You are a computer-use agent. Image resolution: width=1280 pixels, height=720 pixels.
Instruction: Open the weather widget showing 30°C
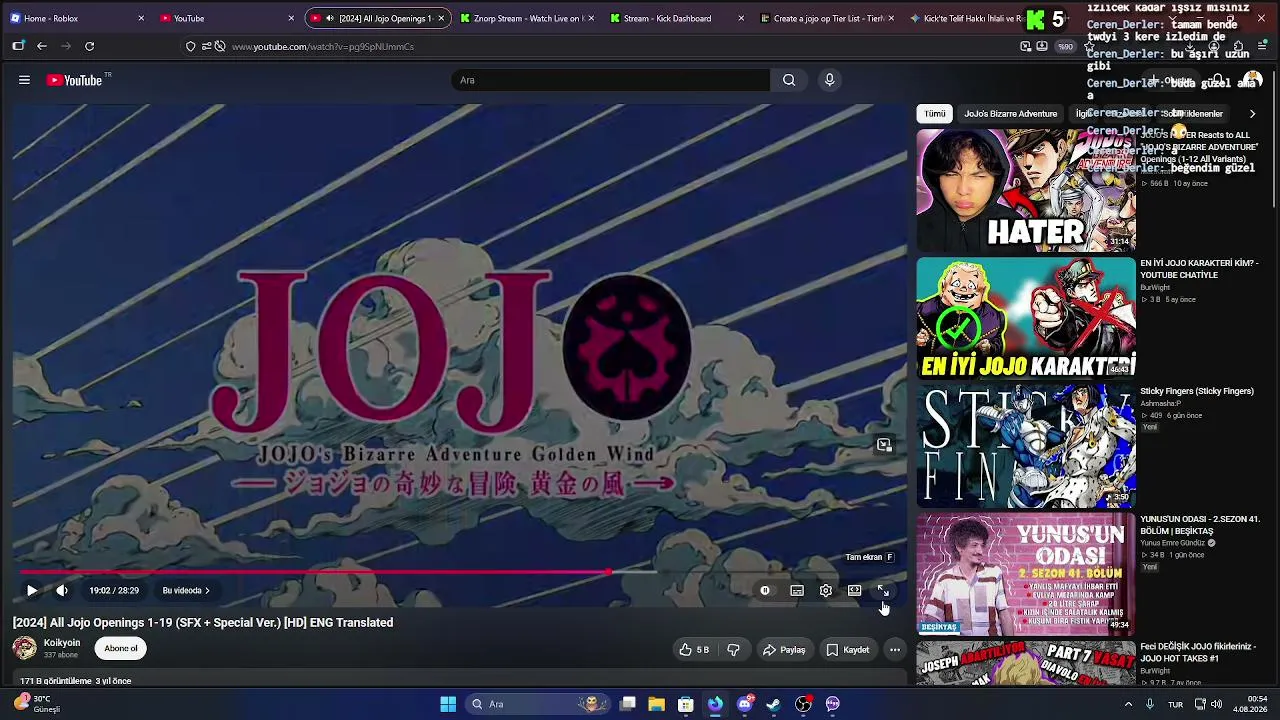pos(38,704)
